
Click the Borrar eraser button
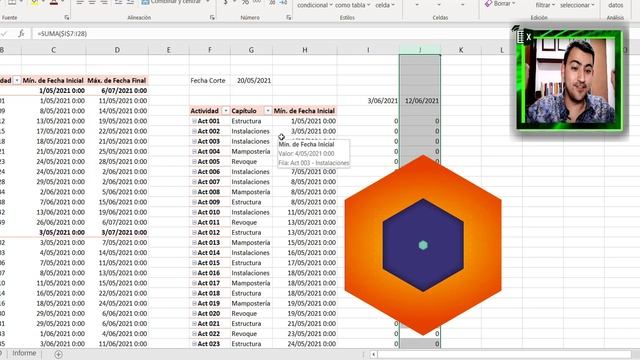coord(500,4)
